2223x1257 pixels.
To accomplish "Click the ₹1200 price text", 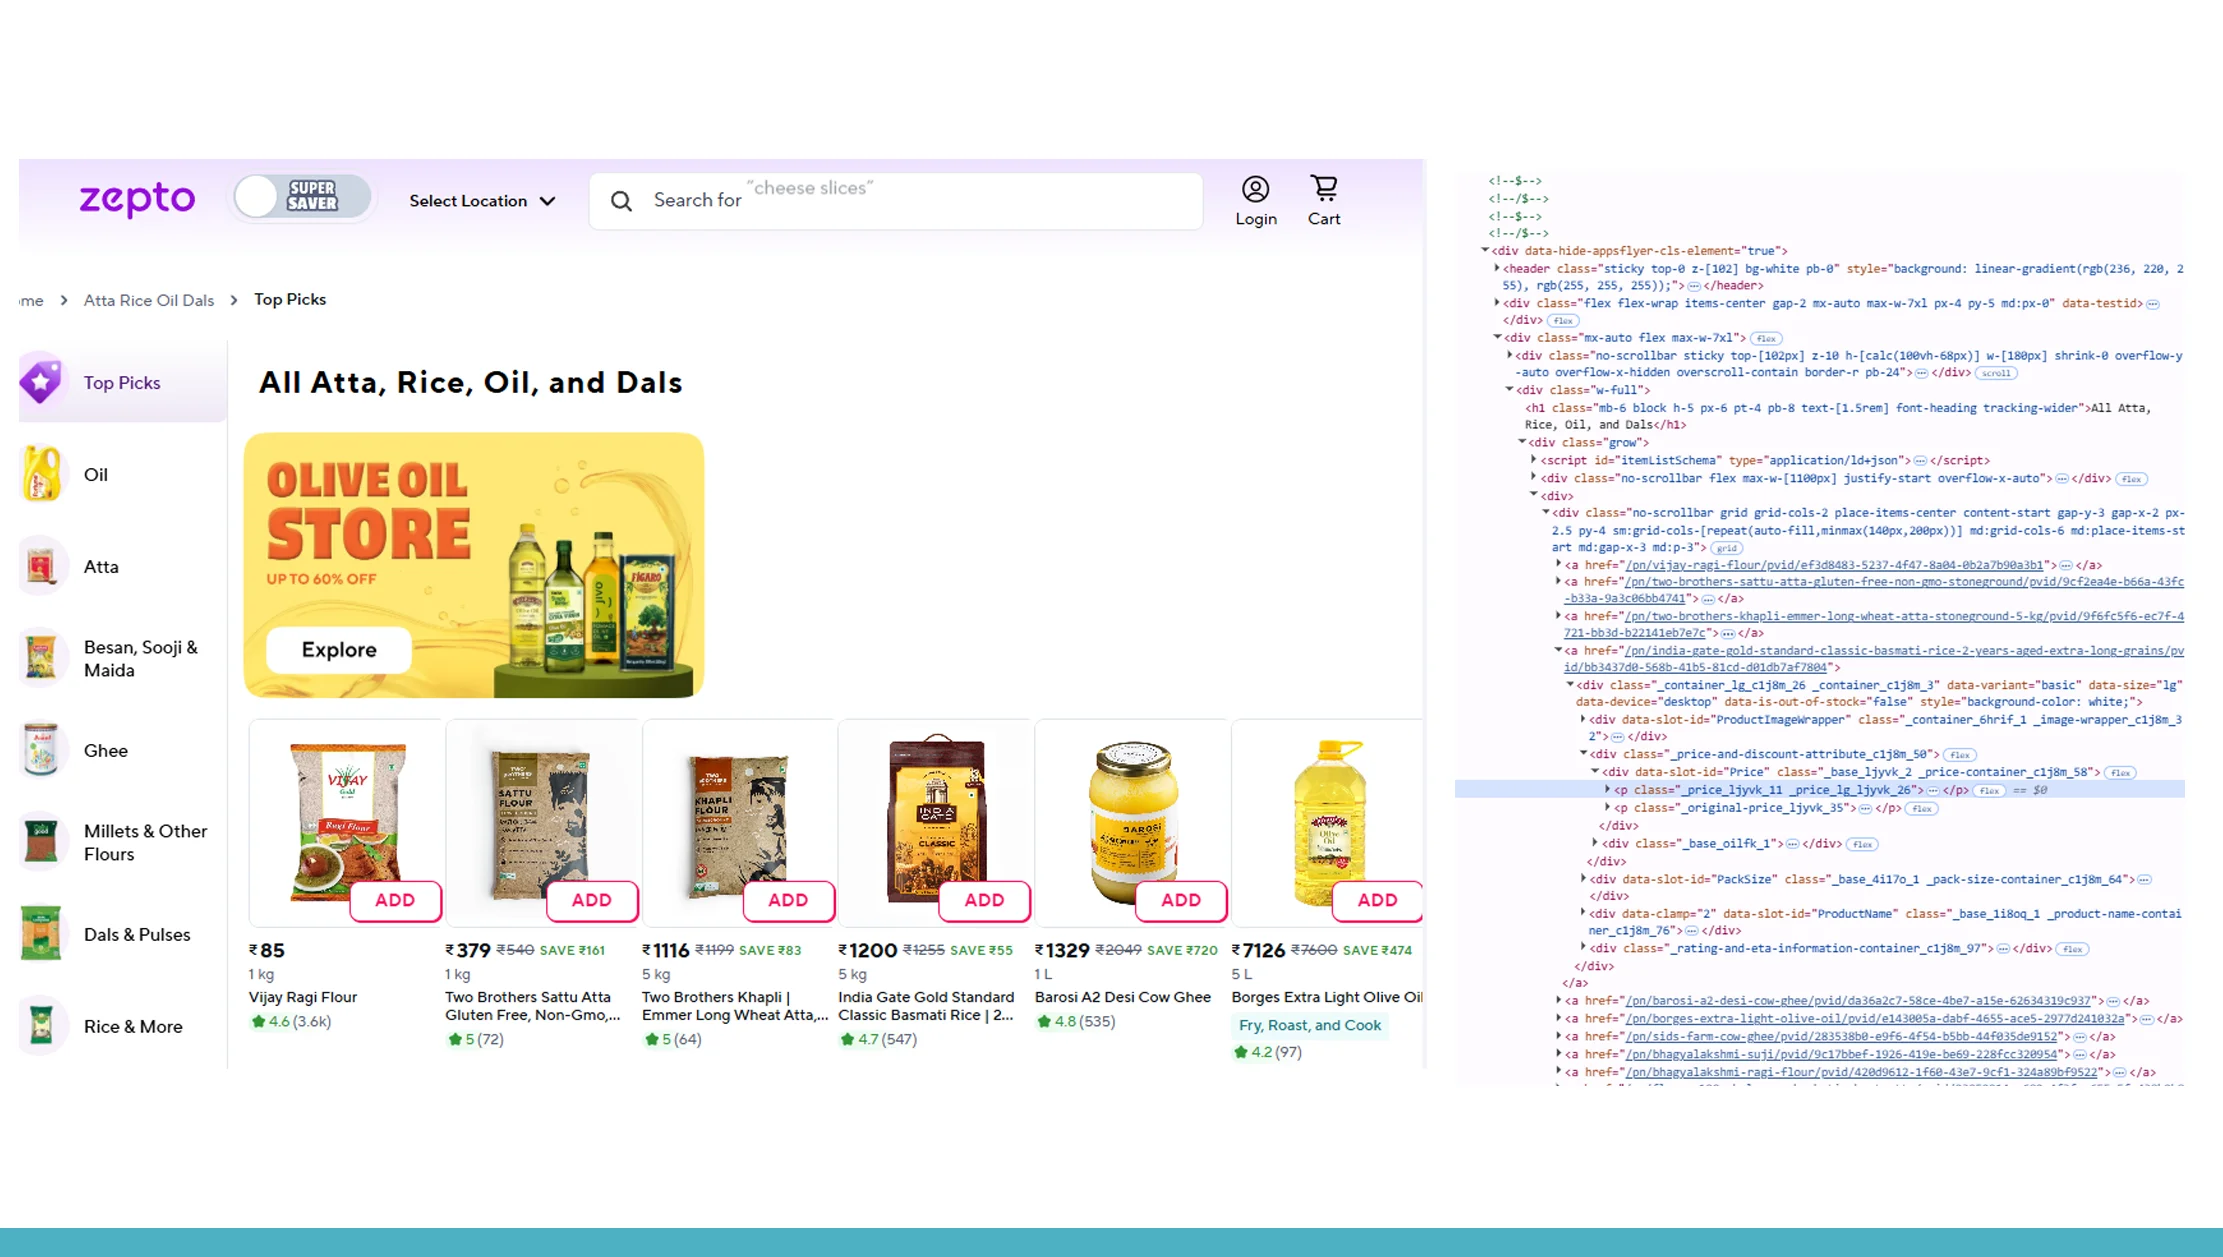I will 868,950.
